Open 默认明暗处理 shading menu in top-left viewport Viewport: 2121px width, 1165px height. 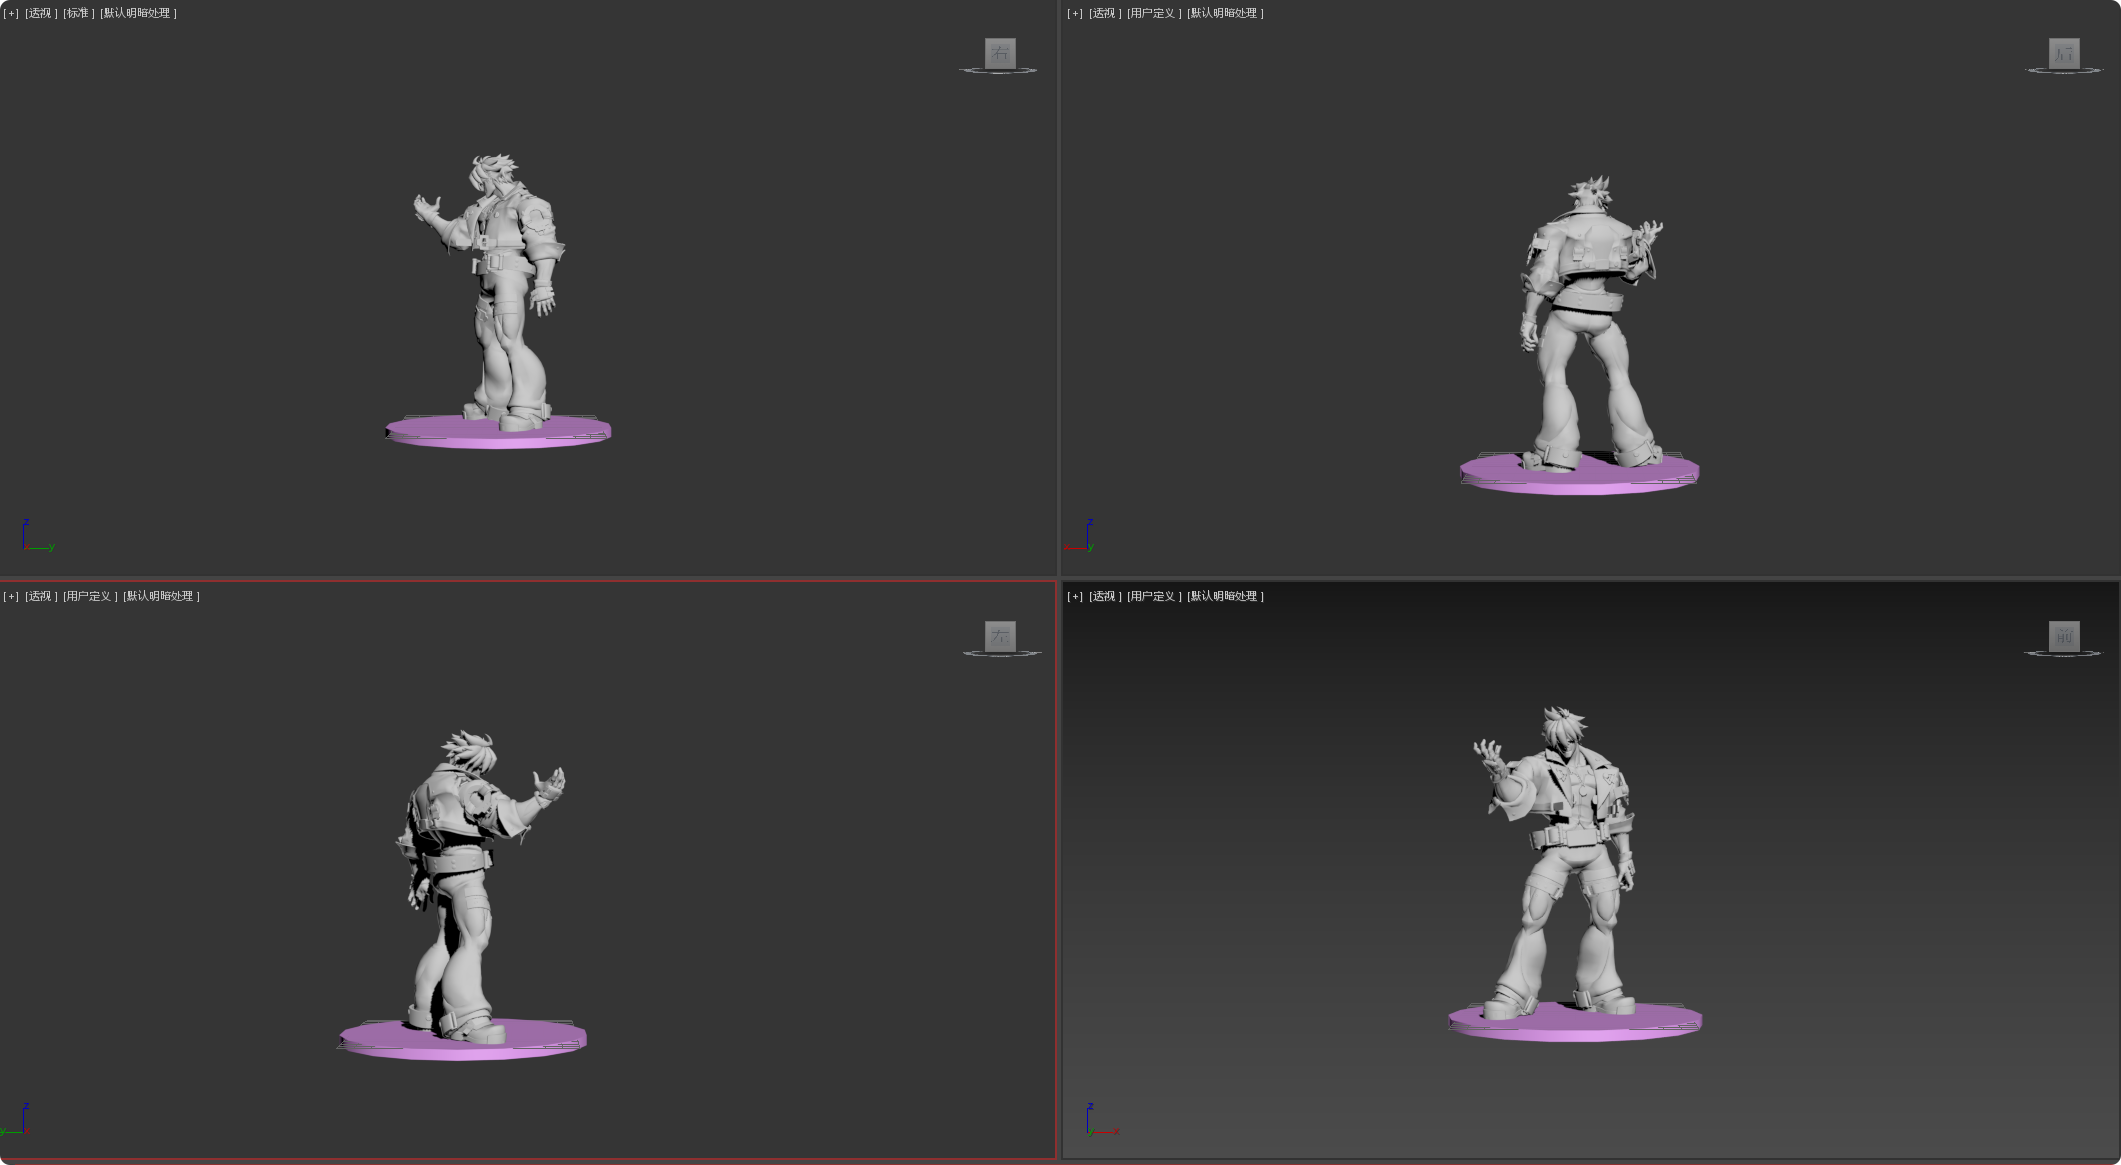click(x=138, y=13)
